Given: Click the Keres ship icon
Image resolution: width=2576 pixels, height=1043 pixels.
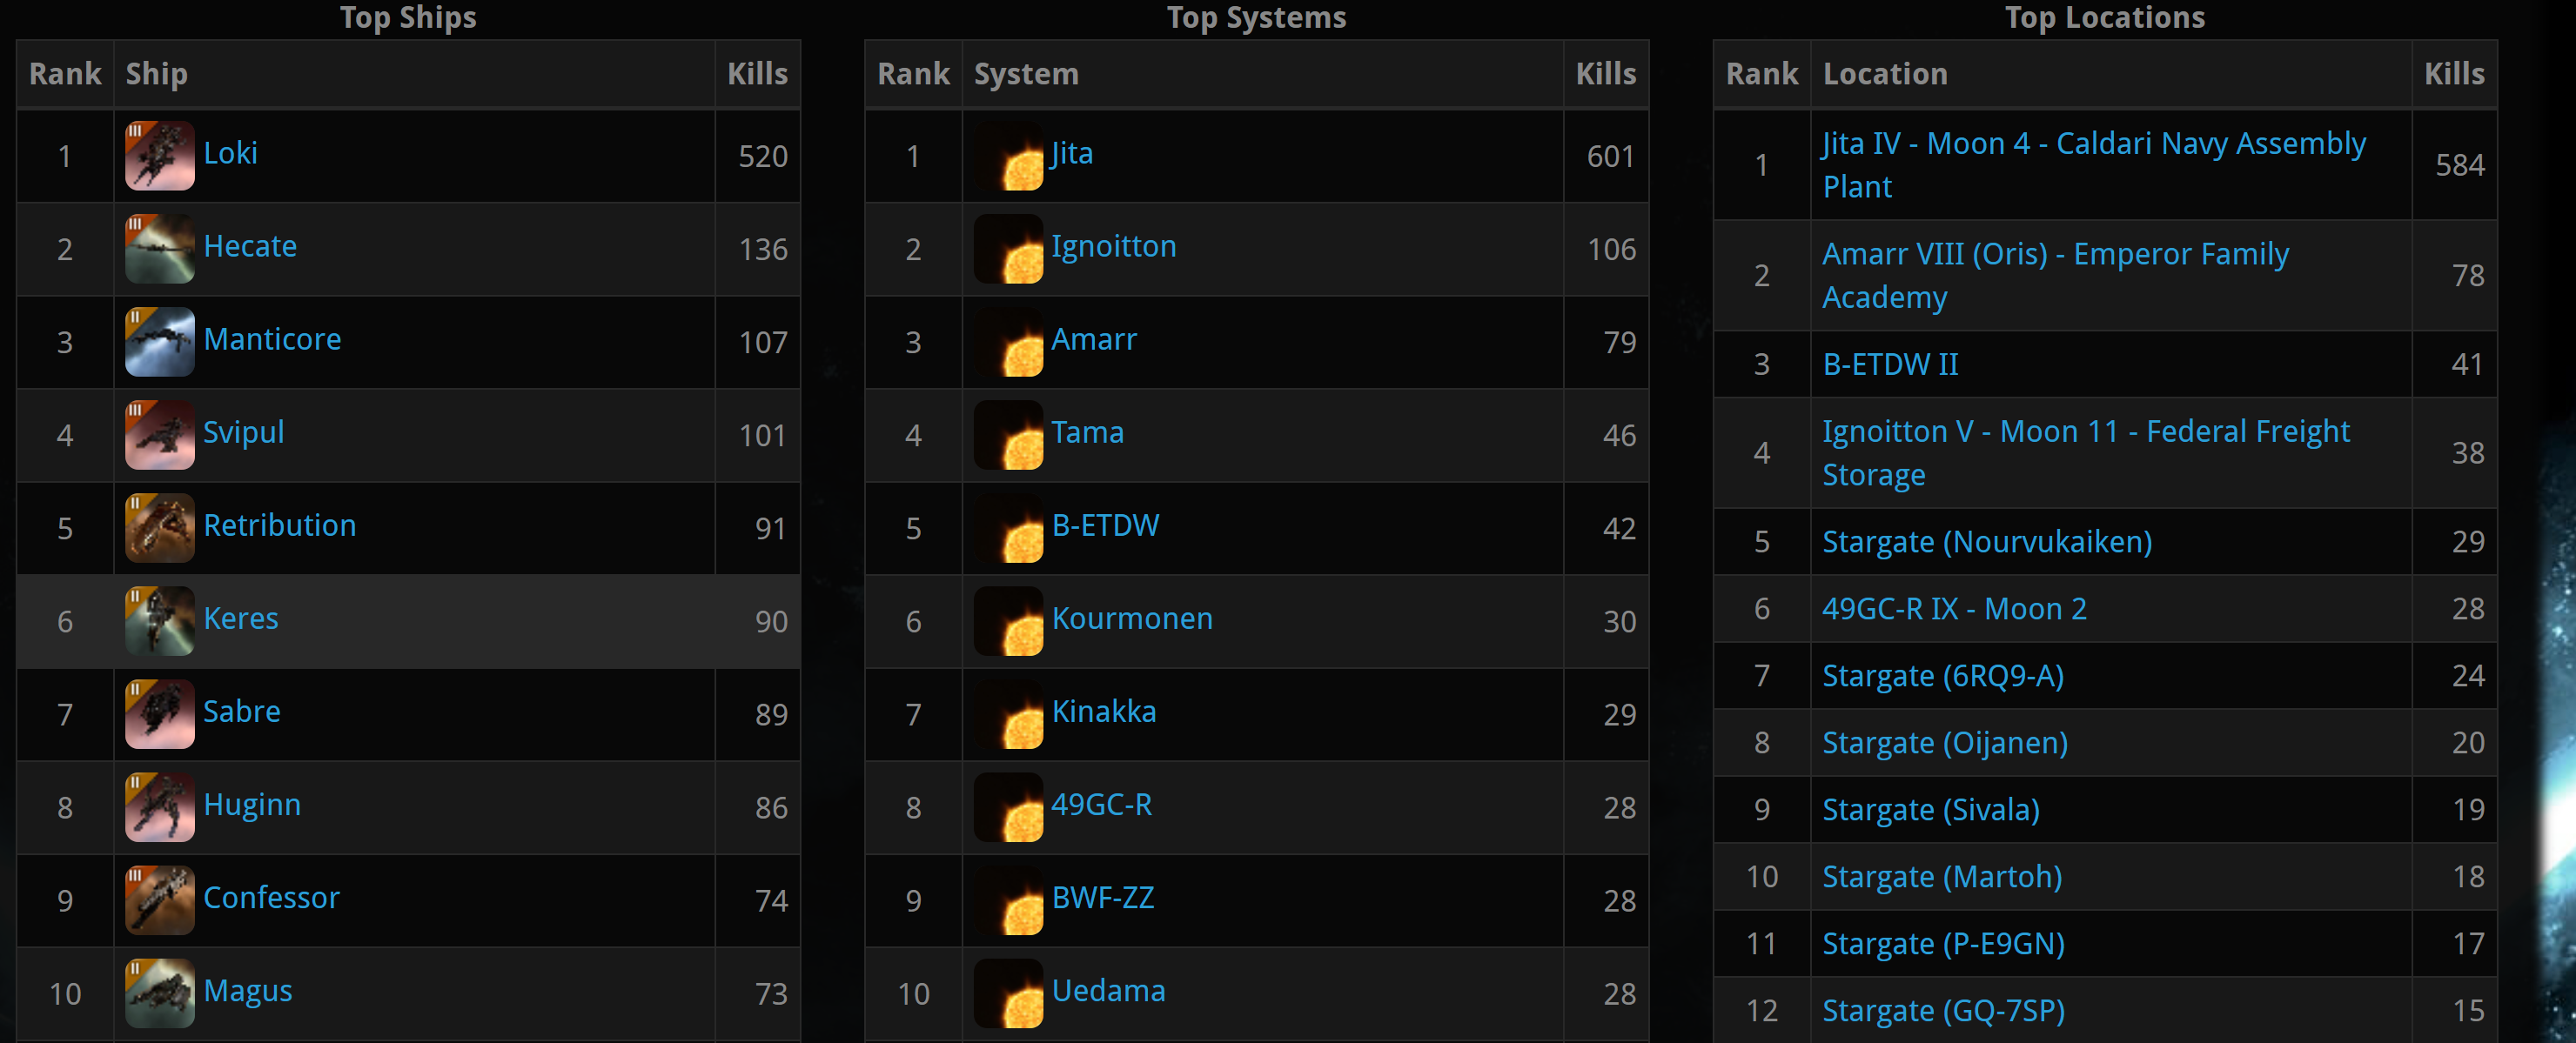Looking at the screenshot, I should (x=160, y=620).
